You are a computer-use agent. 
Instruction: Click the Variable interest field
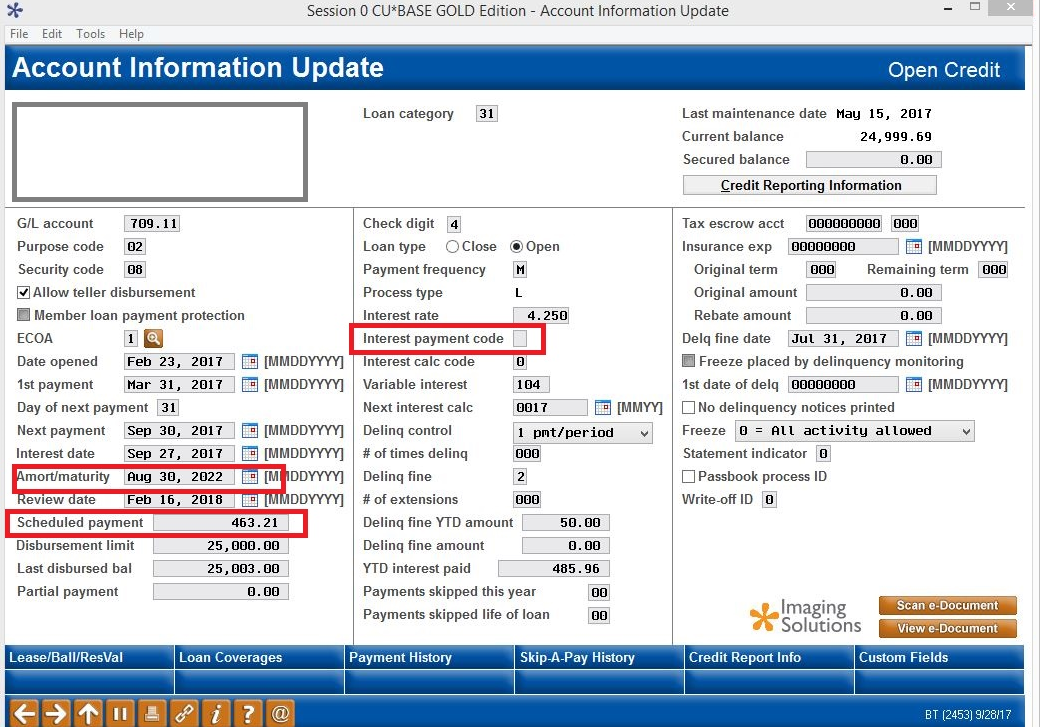[x=531, y=385]
